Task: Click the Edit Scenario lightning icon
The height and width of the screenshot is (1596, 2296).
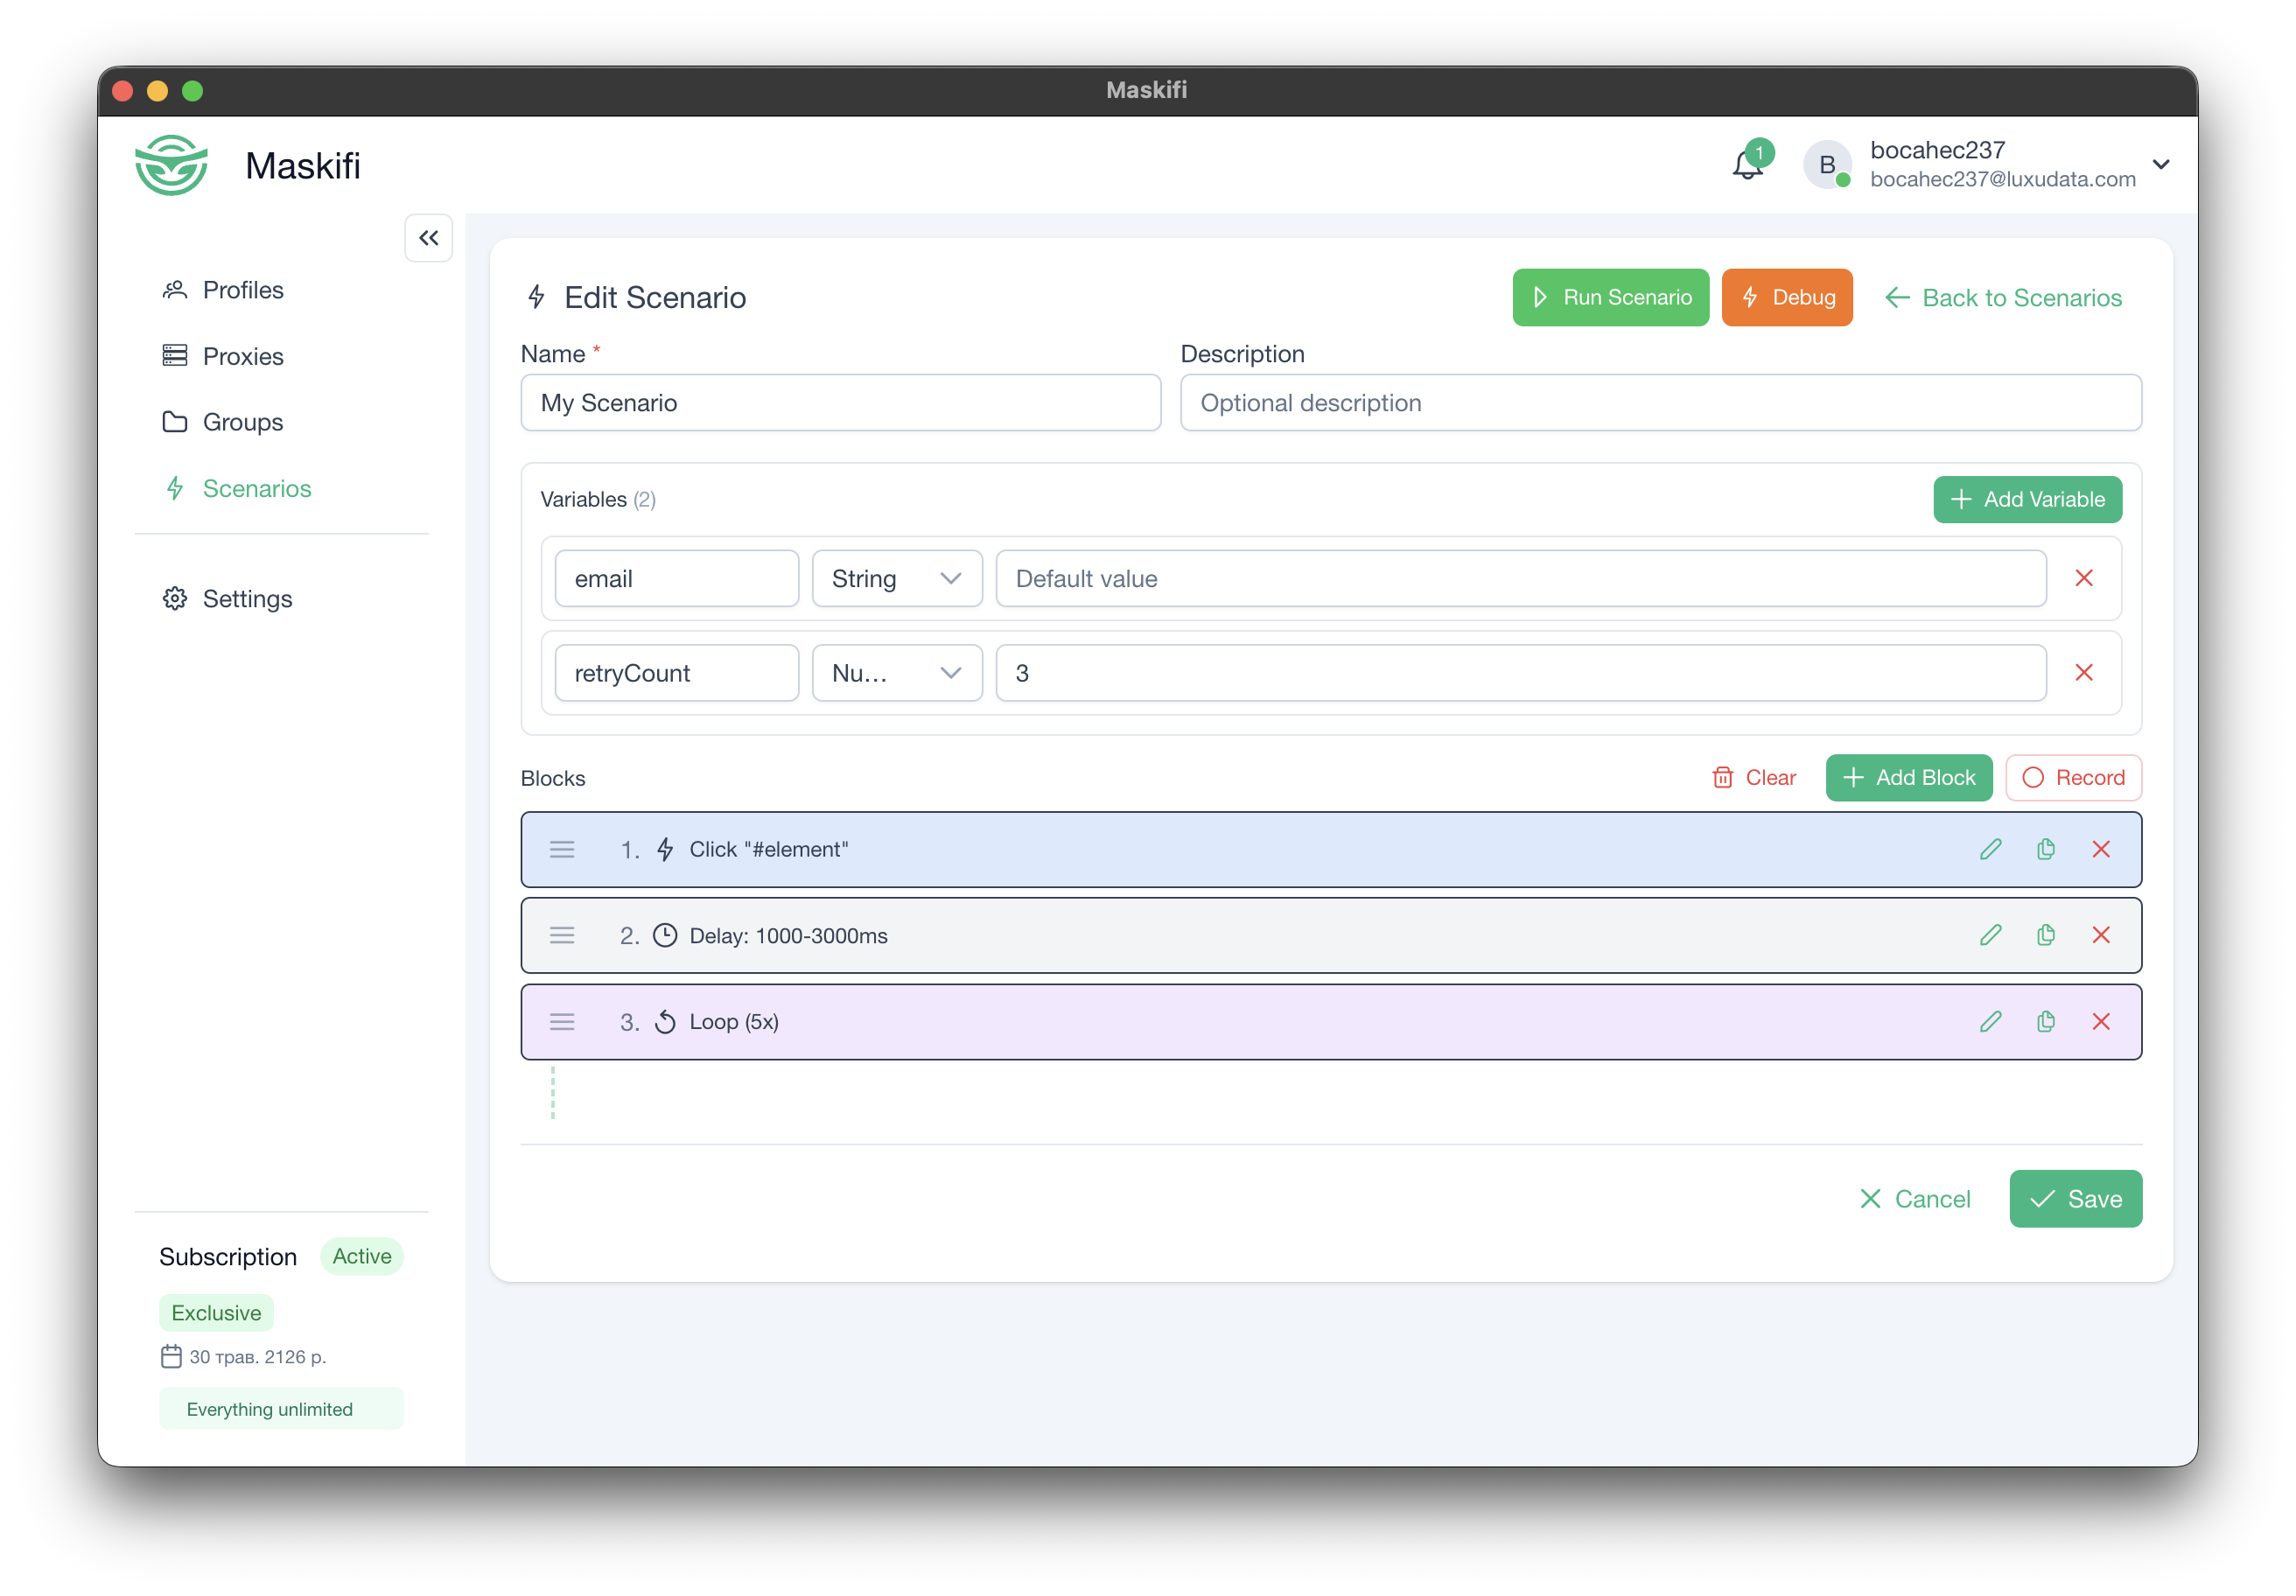Action: (x=537, y=297)
